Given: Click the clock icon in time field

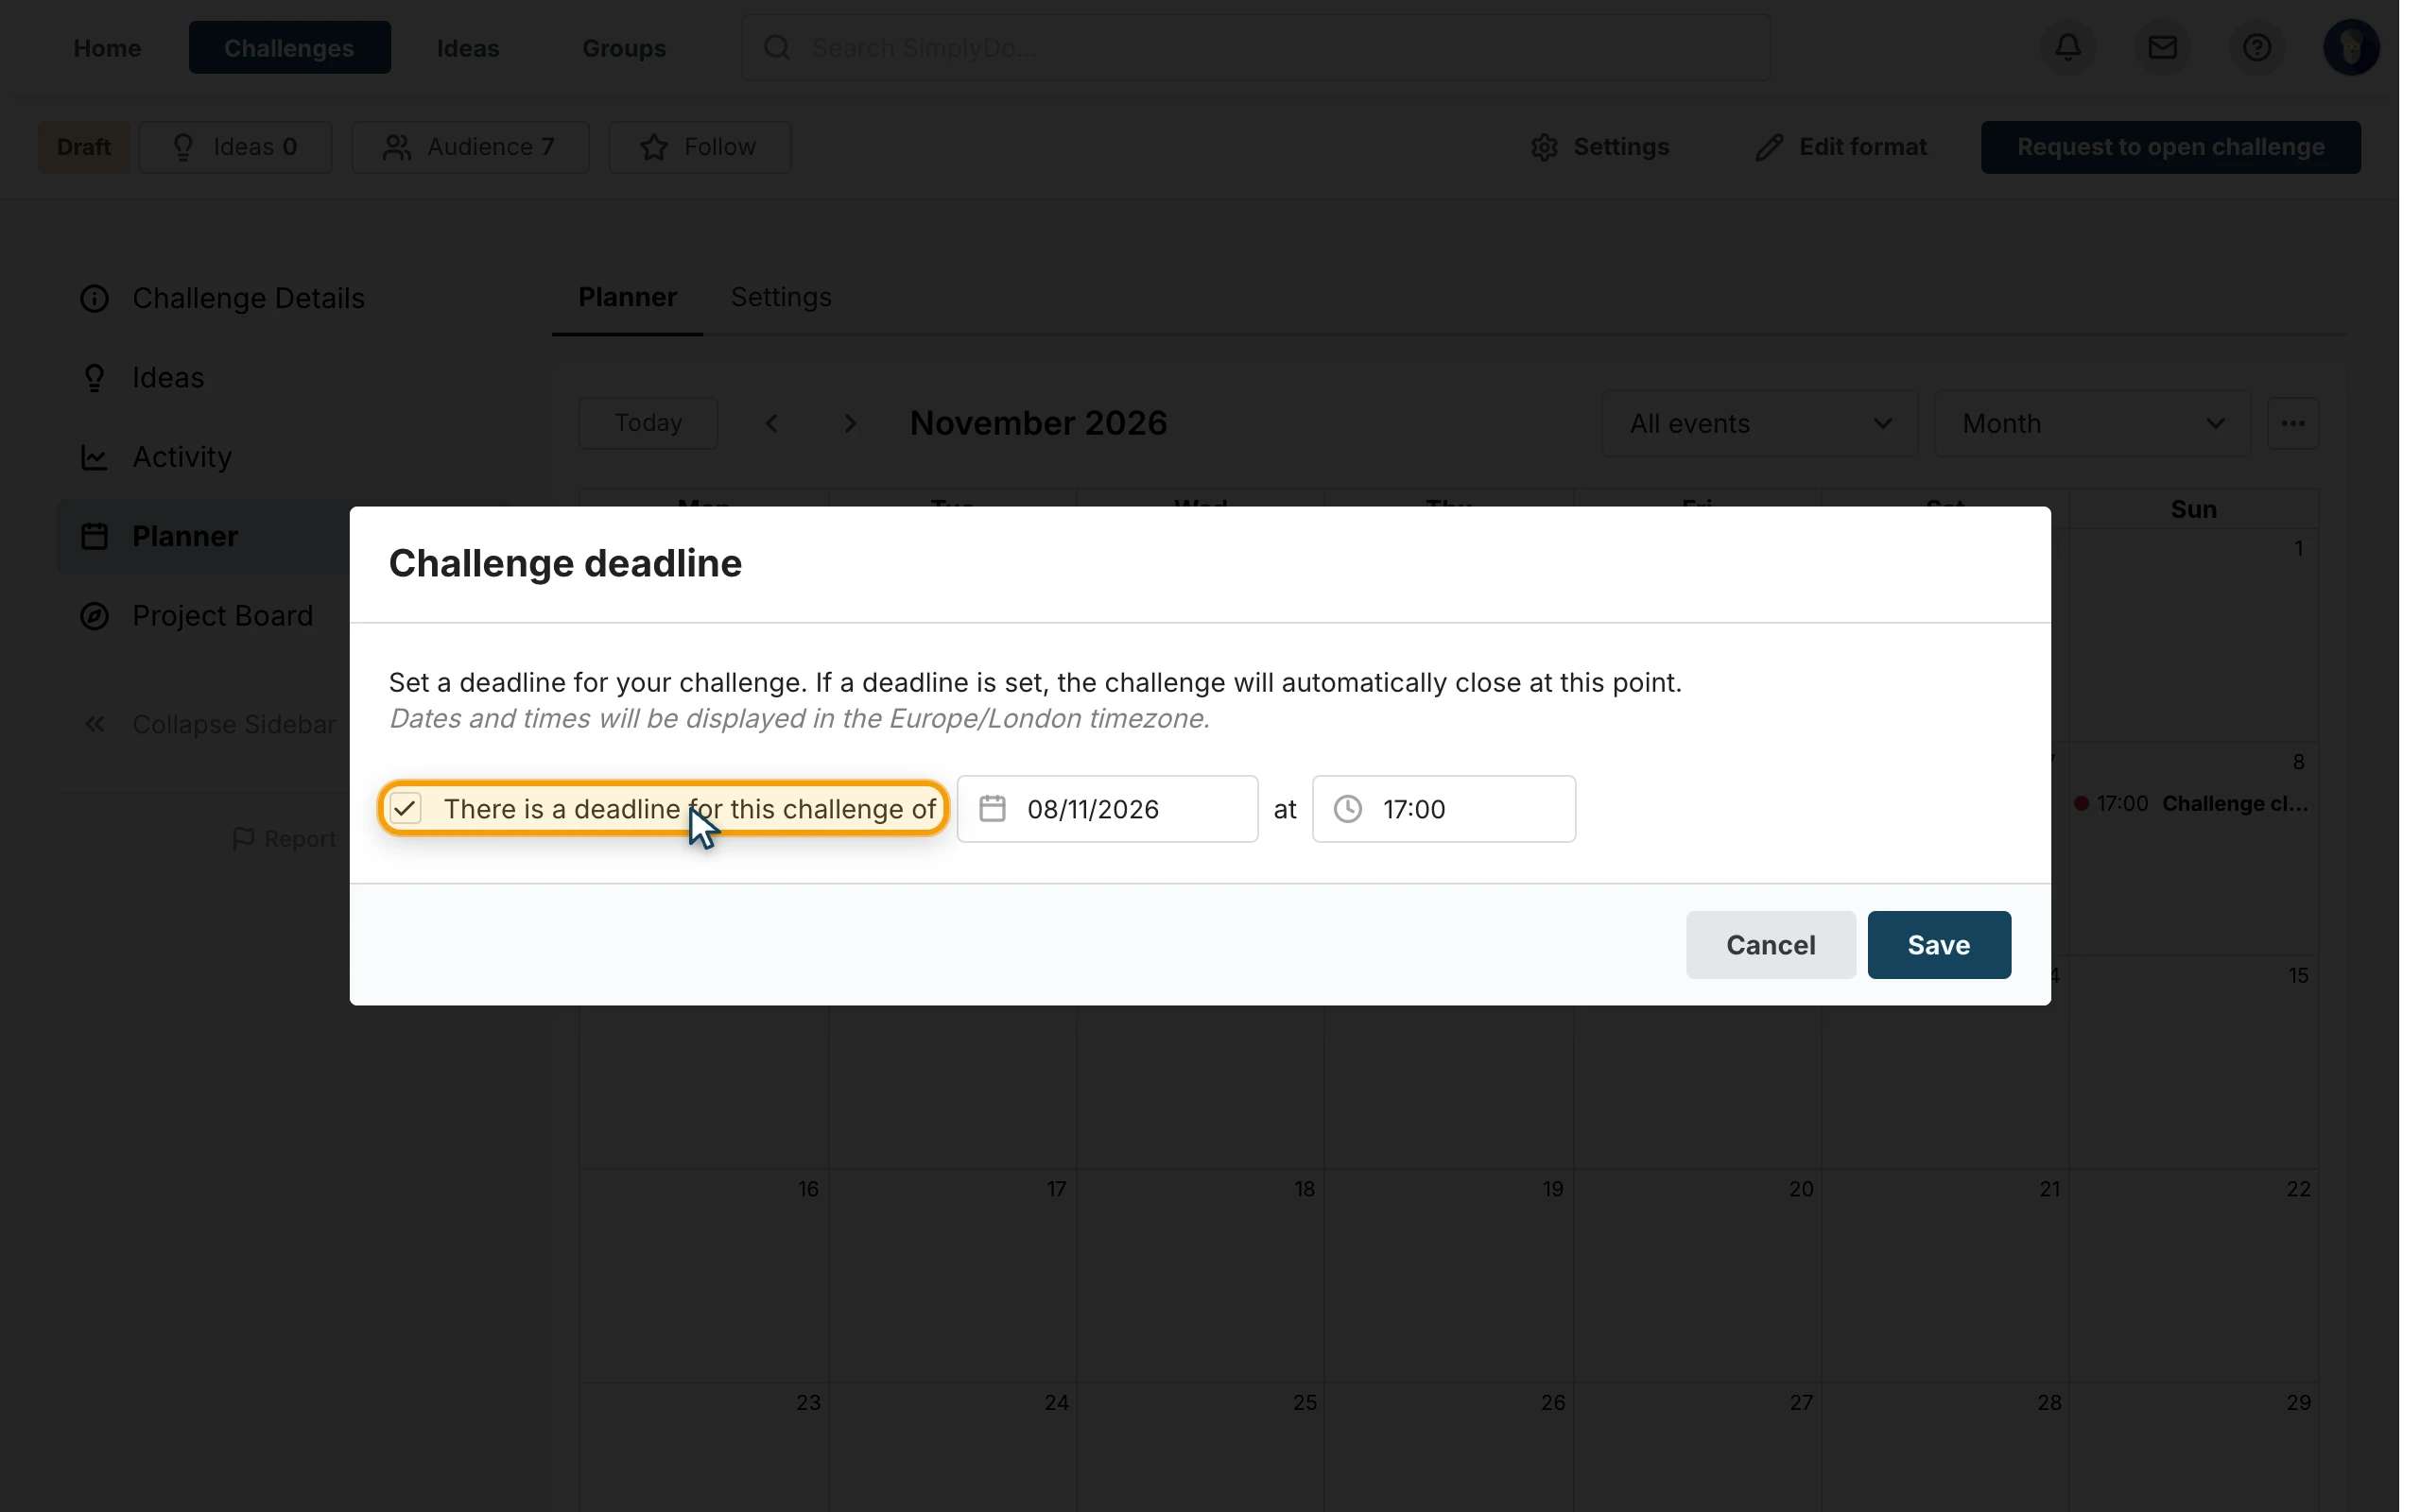Looking at the screenshot, I should [x=1348, y=808].
